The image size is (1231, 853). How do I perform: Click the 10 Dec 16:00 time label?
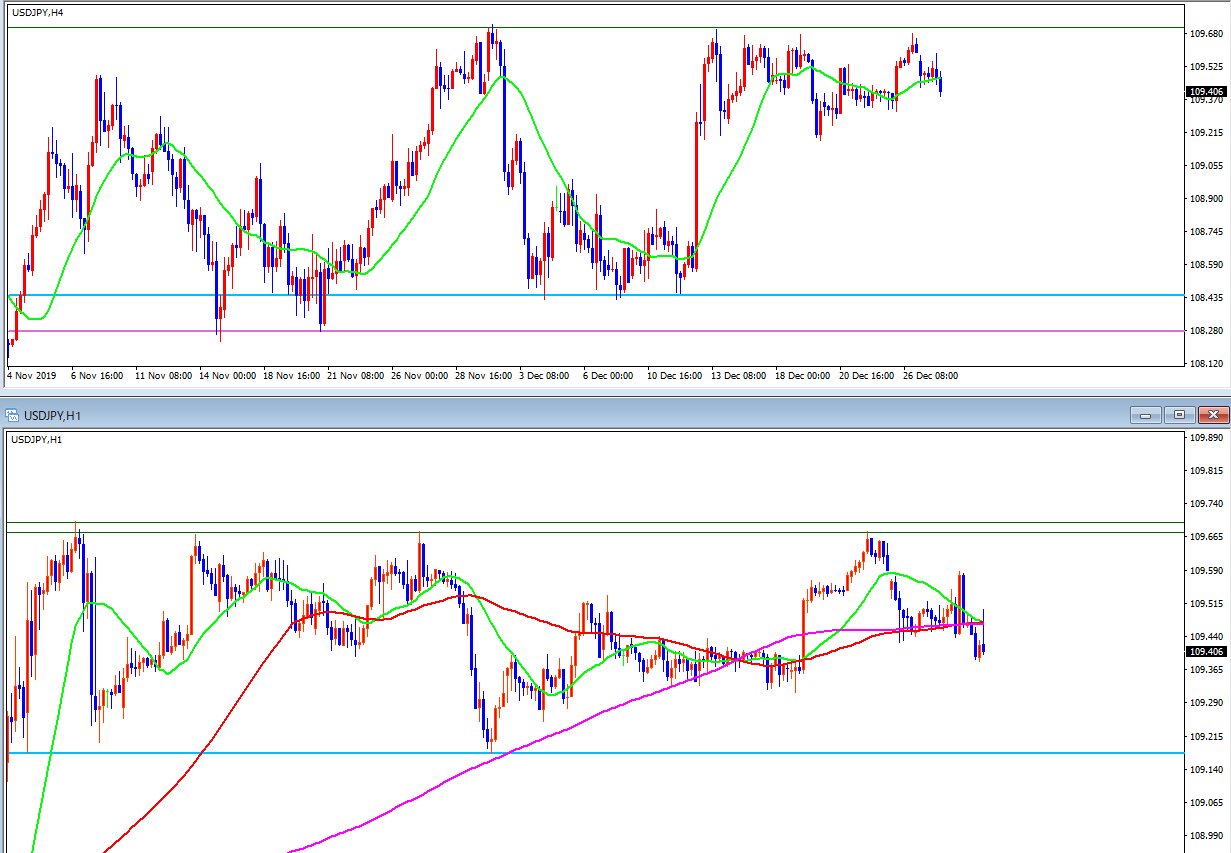click(676, 376)
